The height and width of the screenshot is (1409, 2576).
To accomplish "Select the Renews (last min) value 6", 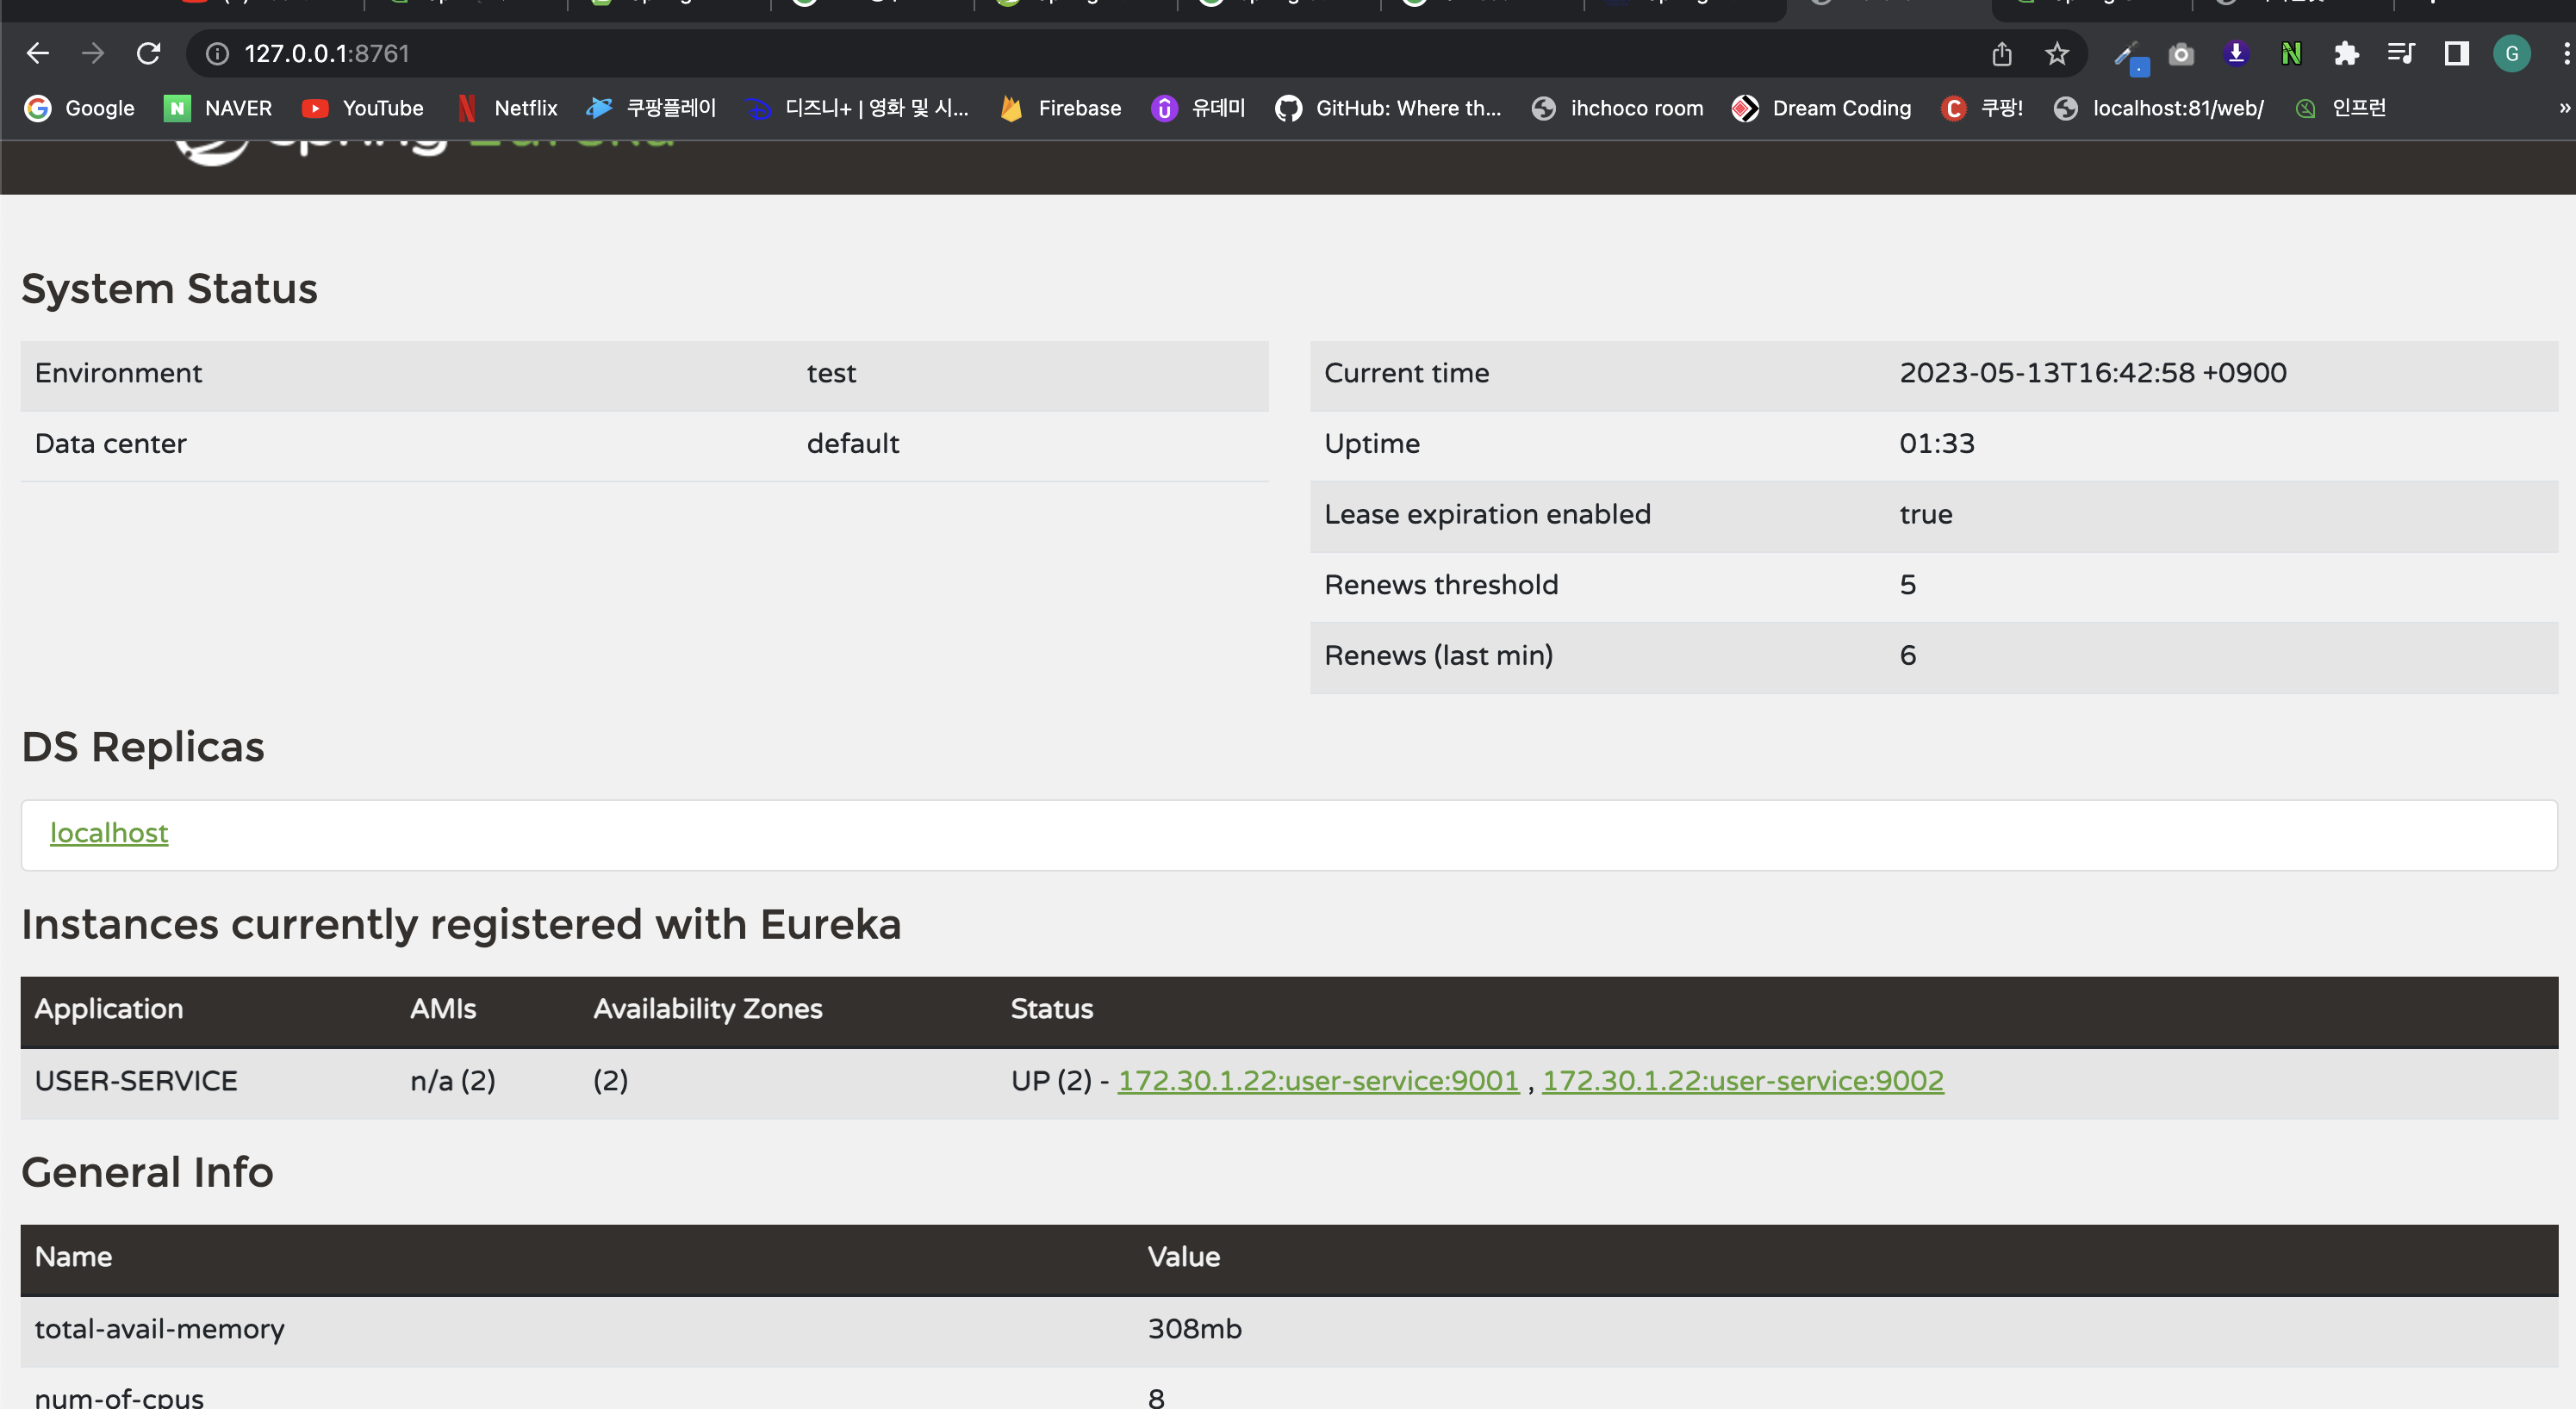I will click(1908, 655).
